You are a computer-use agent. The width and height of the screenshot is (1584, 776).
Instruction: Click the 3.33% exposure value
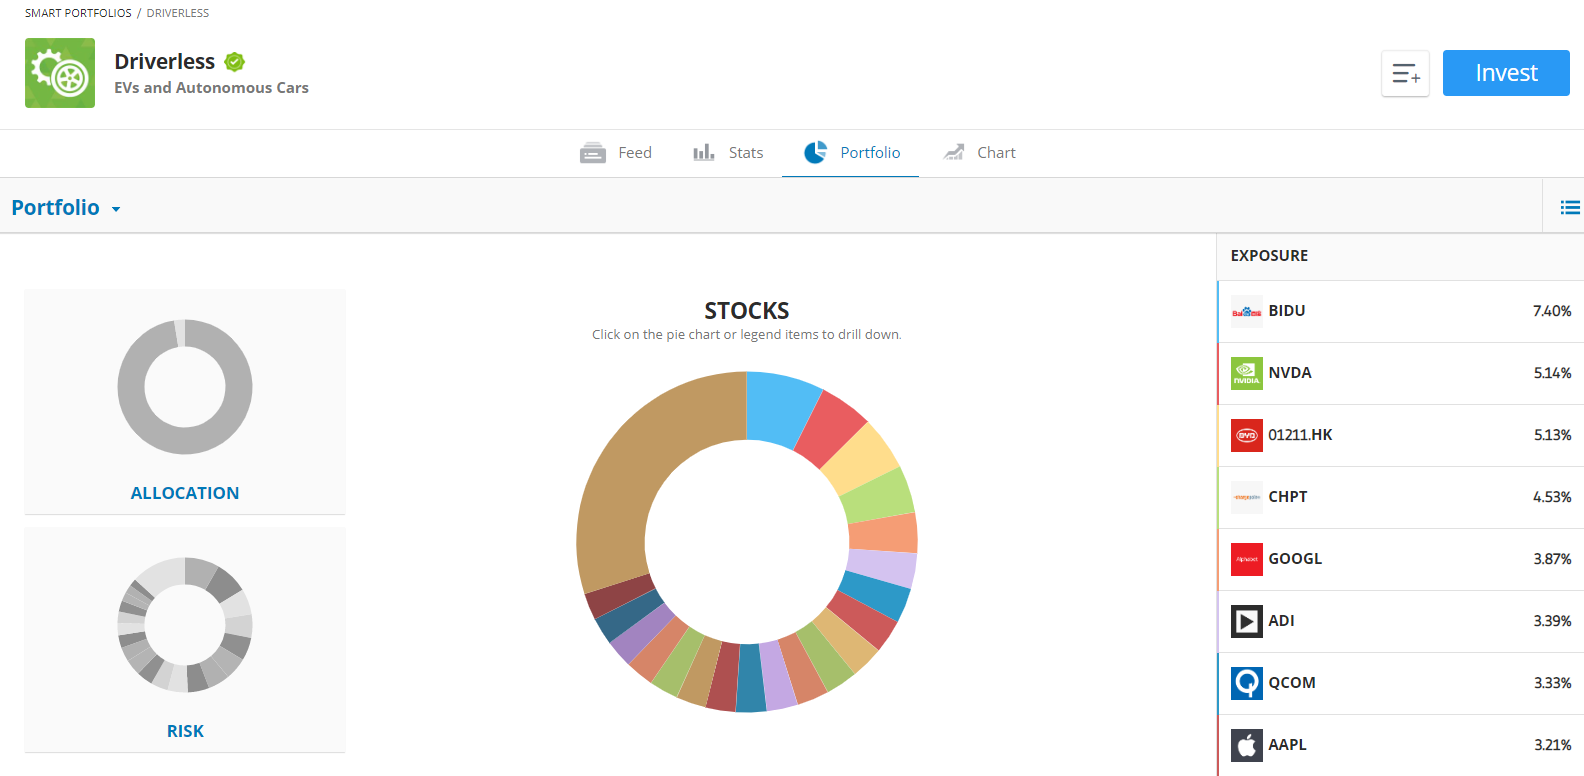1552,683
